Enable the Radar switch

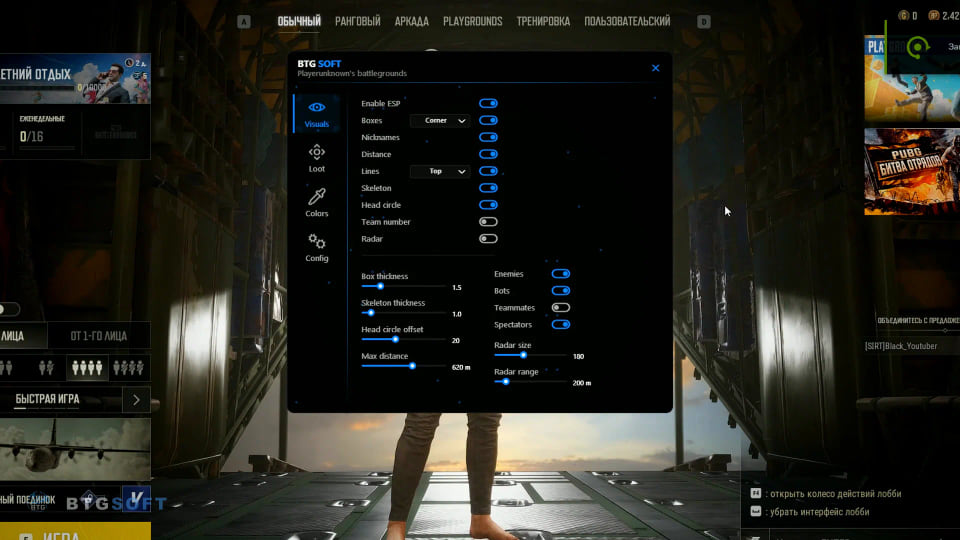click(x=488, y=239)
